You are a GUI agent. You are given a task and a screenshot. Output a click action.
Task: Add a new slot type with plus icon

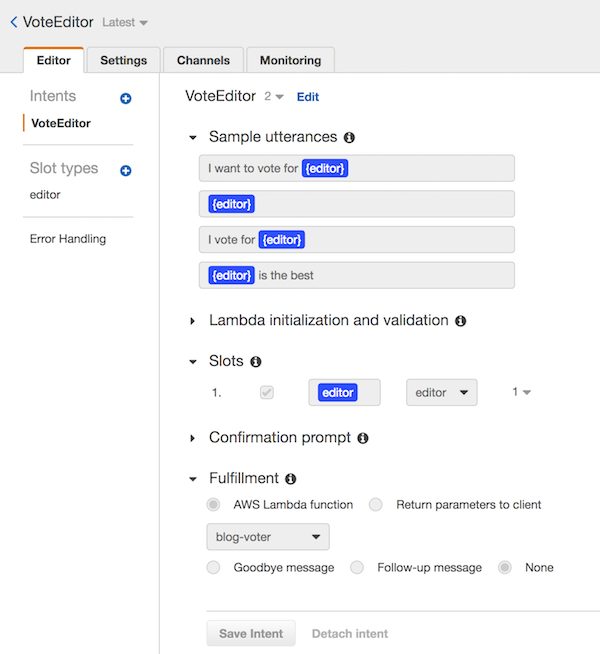coord(126,171)
